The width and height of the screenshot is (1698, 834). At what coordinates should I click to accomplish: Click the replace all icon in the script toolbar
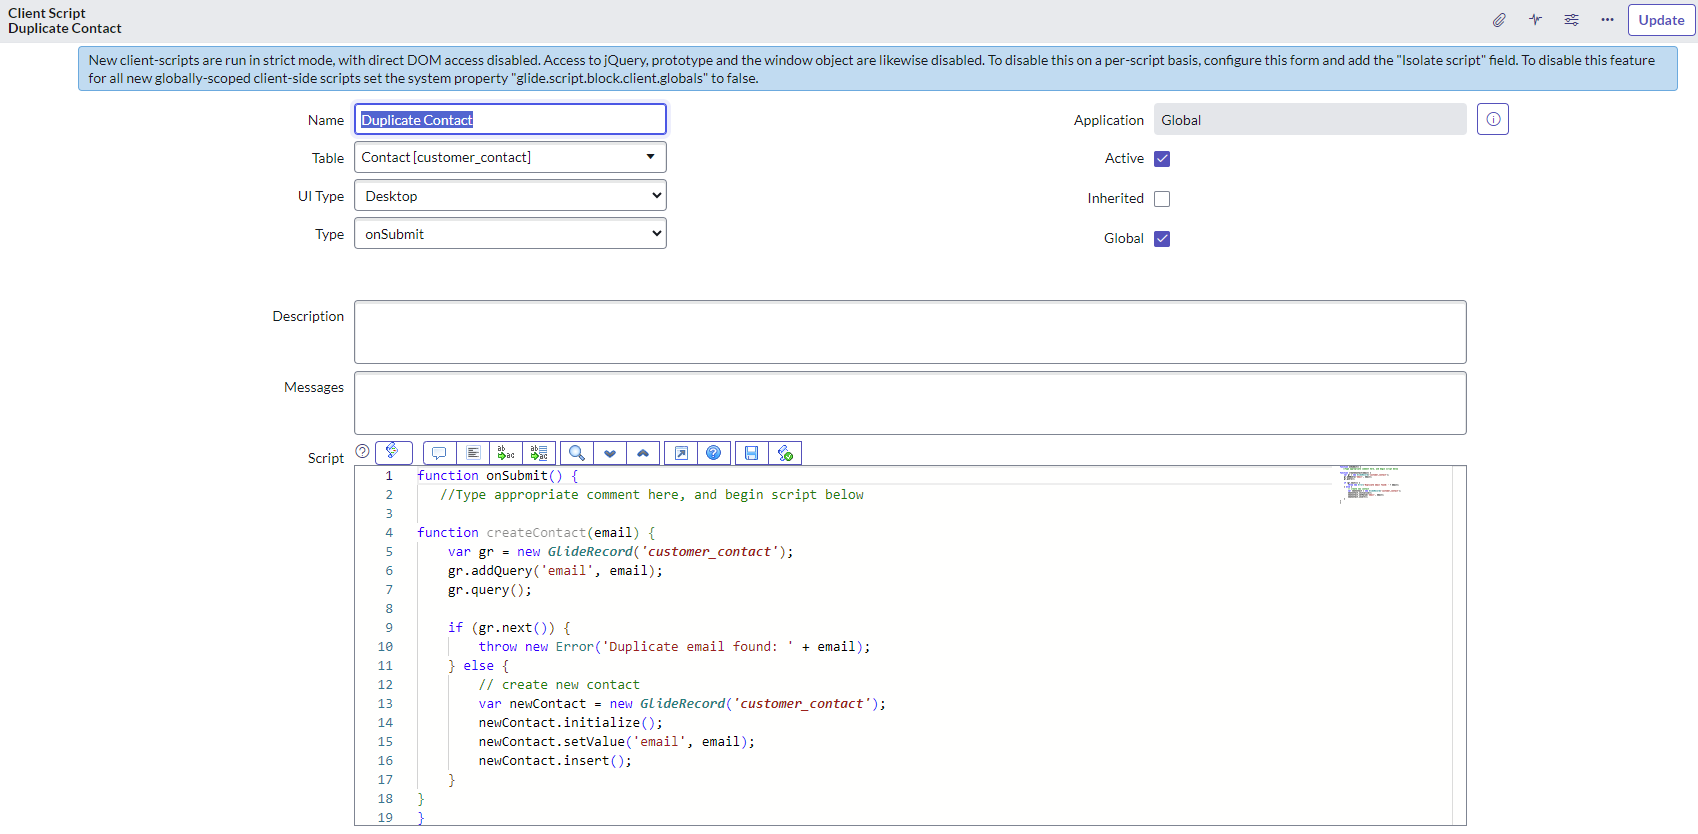pyautogui.click(x=539, y=453)
